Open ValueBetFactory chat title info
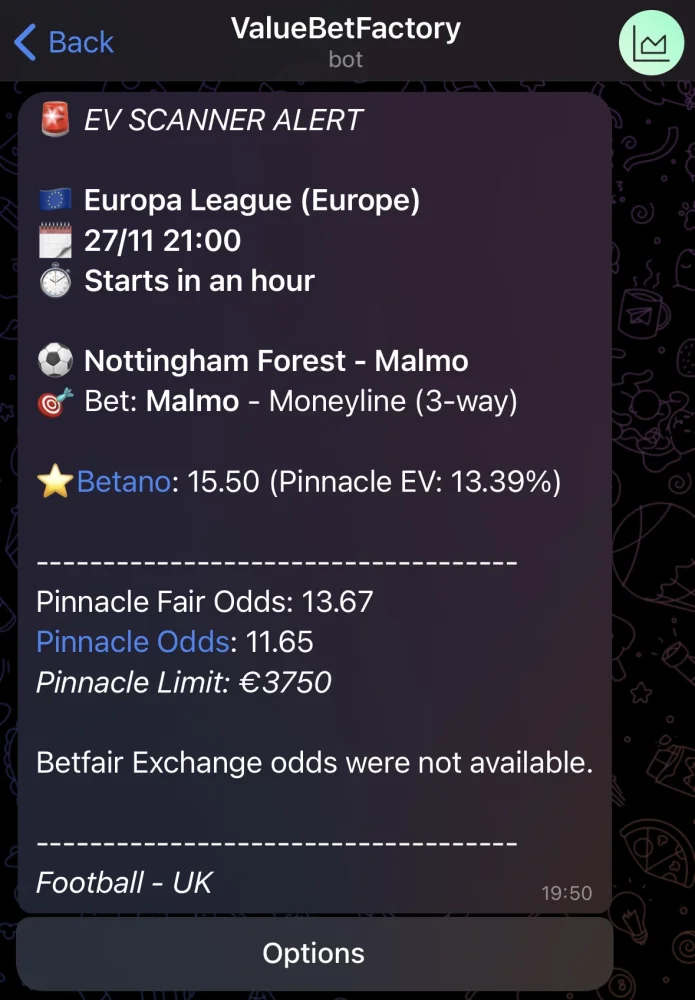Image resolution: width=695 pixels, height=1000 pixels. (346, 28)
